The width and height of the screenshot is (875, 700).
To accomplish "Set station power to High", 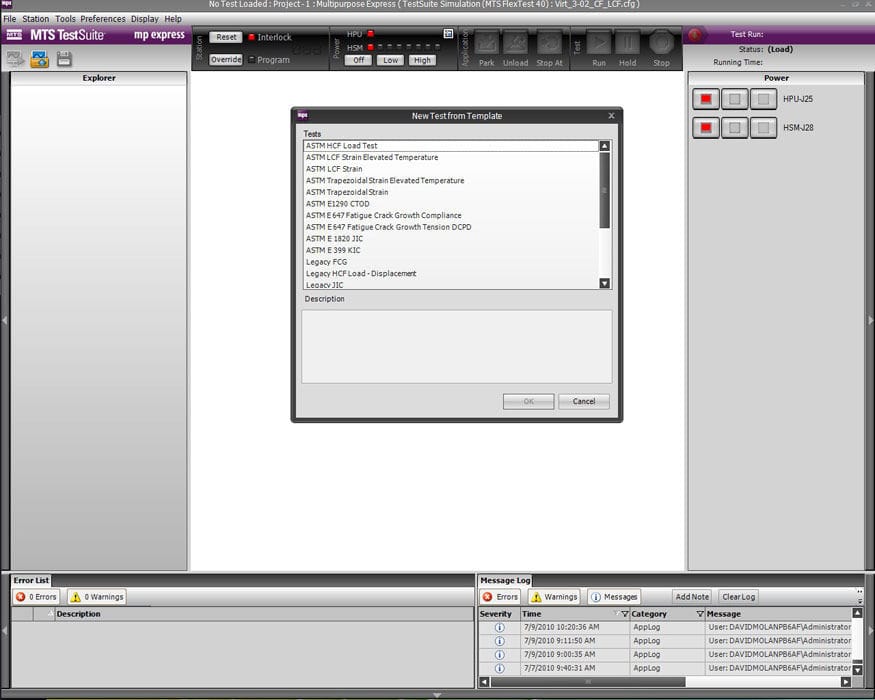I will 422,59.
